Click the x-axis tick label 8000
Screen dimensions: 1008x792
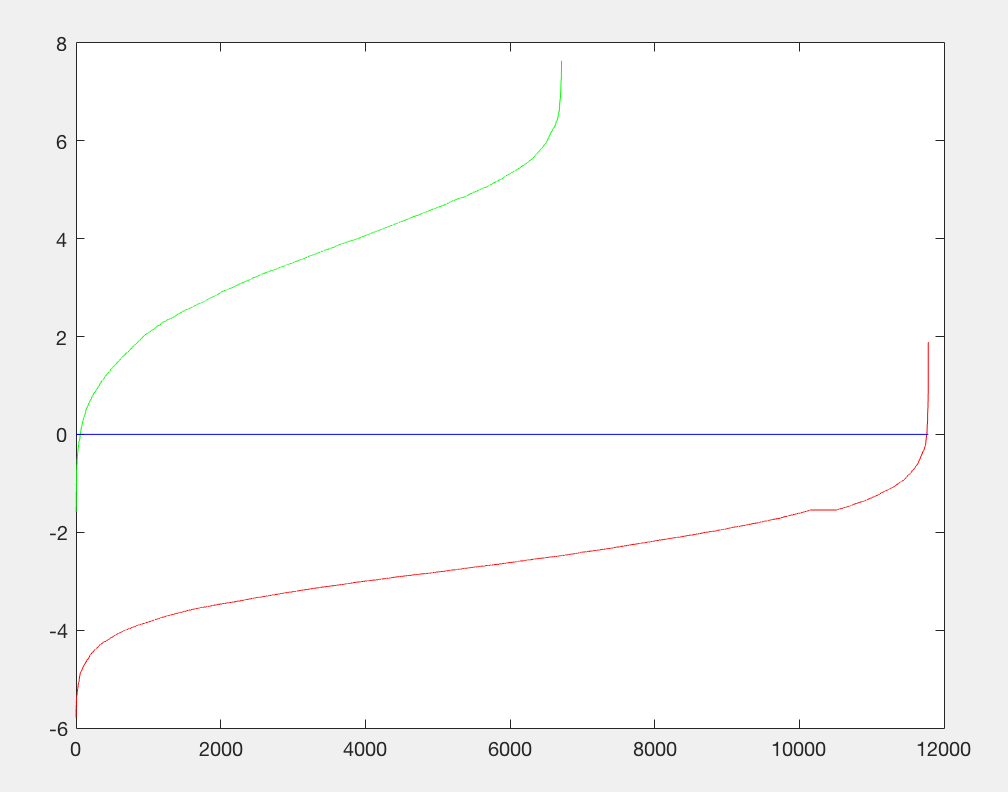coord(654,750)
